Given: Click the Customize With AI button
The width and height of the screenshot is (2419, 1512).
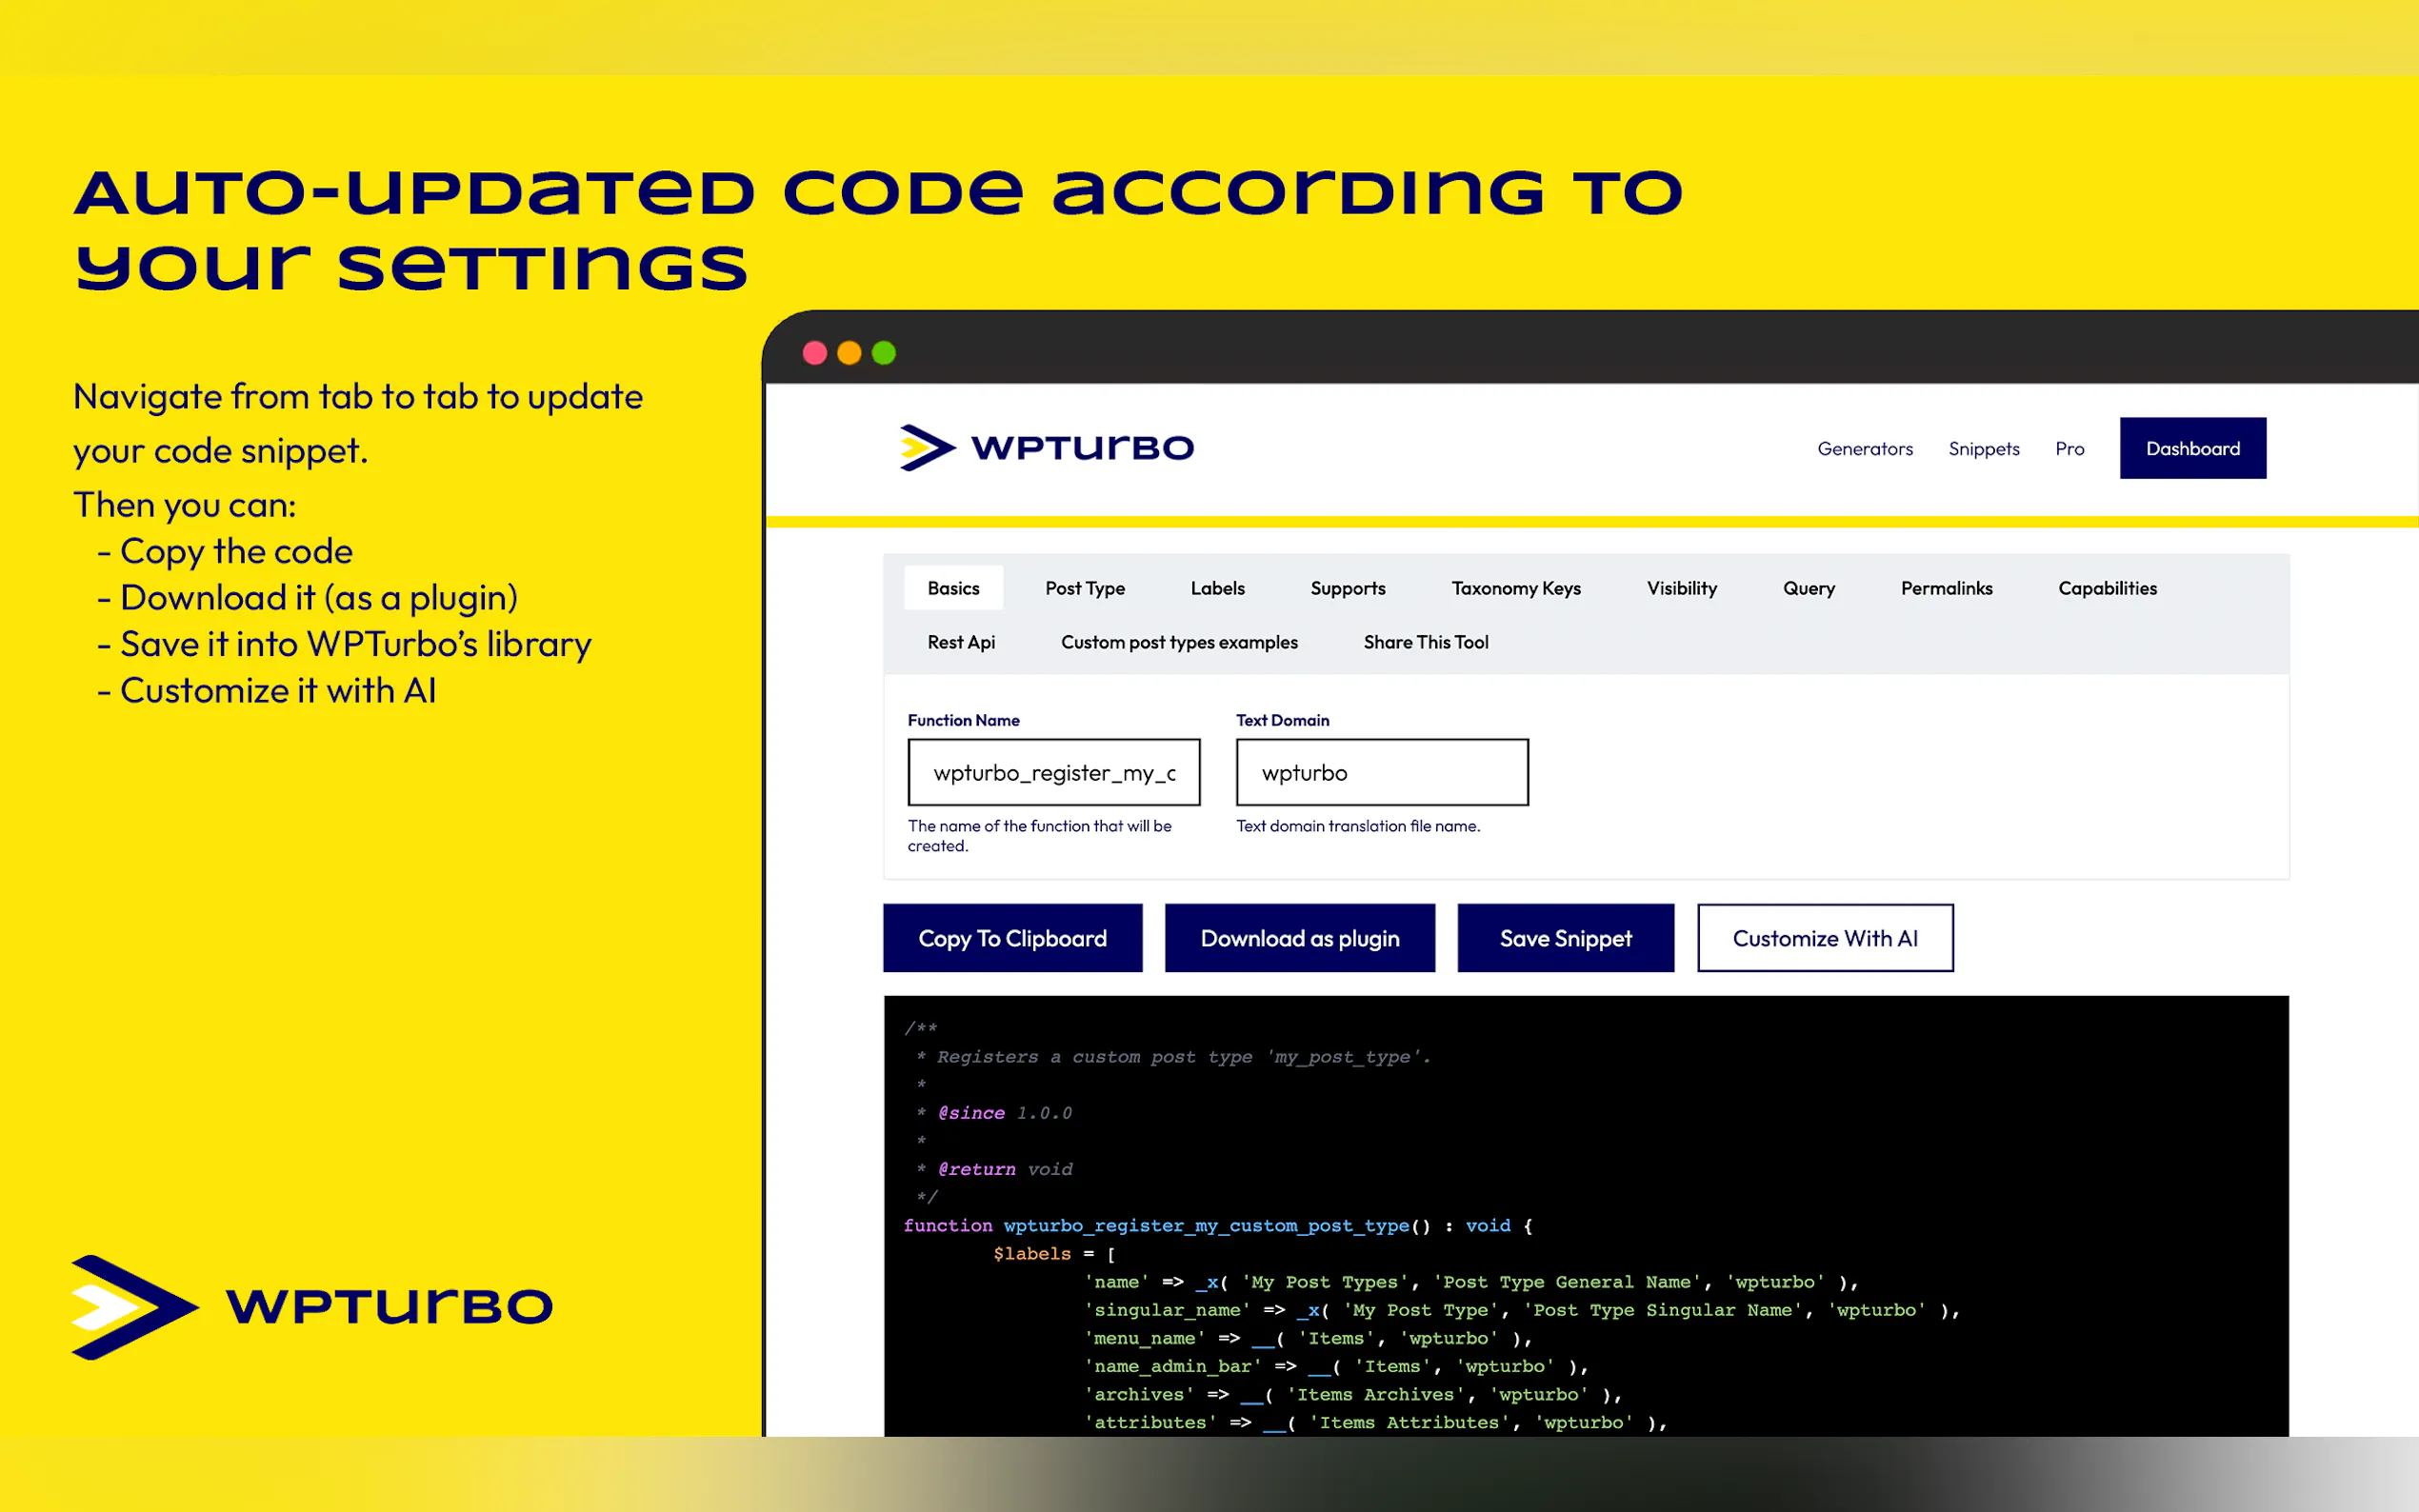Looking at the screenshot, I should 1824,938.
